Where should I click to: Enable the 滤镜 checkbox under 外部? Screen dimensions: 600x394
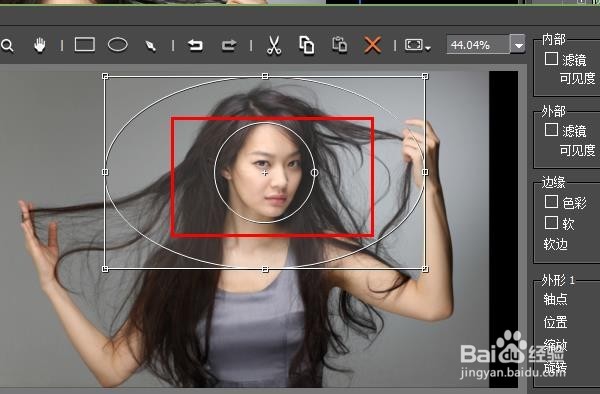coord(551,130)
